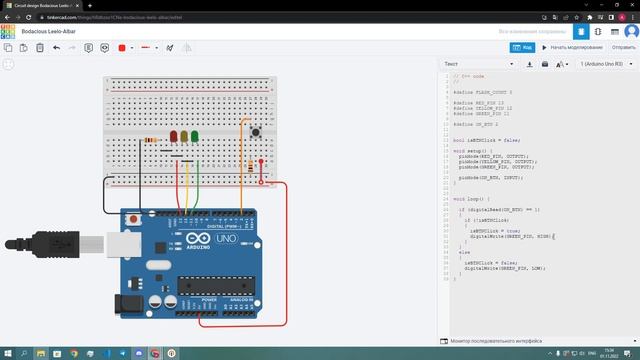The height and width of the screenshot is (360, 640).
Task: Expand the wire color dropdown arrow
Action: (132, 48)
